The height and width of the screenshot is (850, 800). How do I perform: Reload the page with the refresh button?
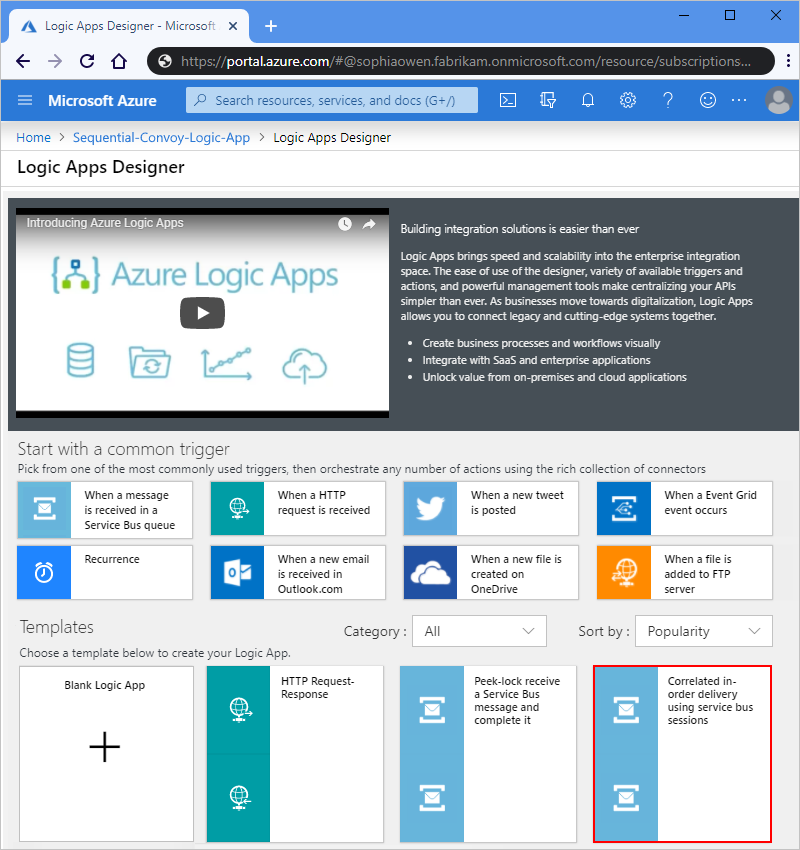pos(87,61)
